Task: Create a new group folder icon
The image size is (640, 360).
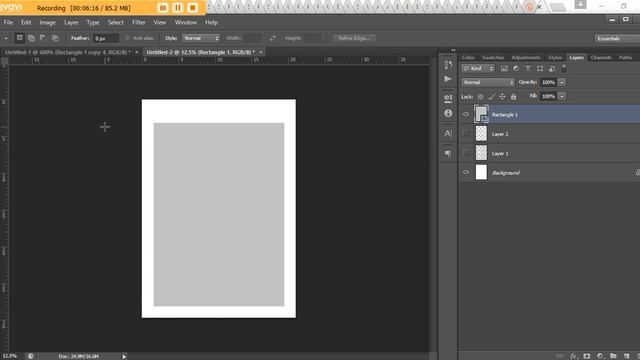Action: click(613, 356)
